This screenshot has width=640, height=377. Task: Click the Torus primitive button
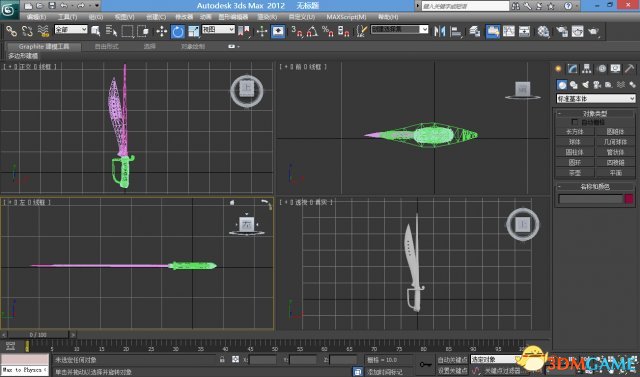[x=575, y=162]
